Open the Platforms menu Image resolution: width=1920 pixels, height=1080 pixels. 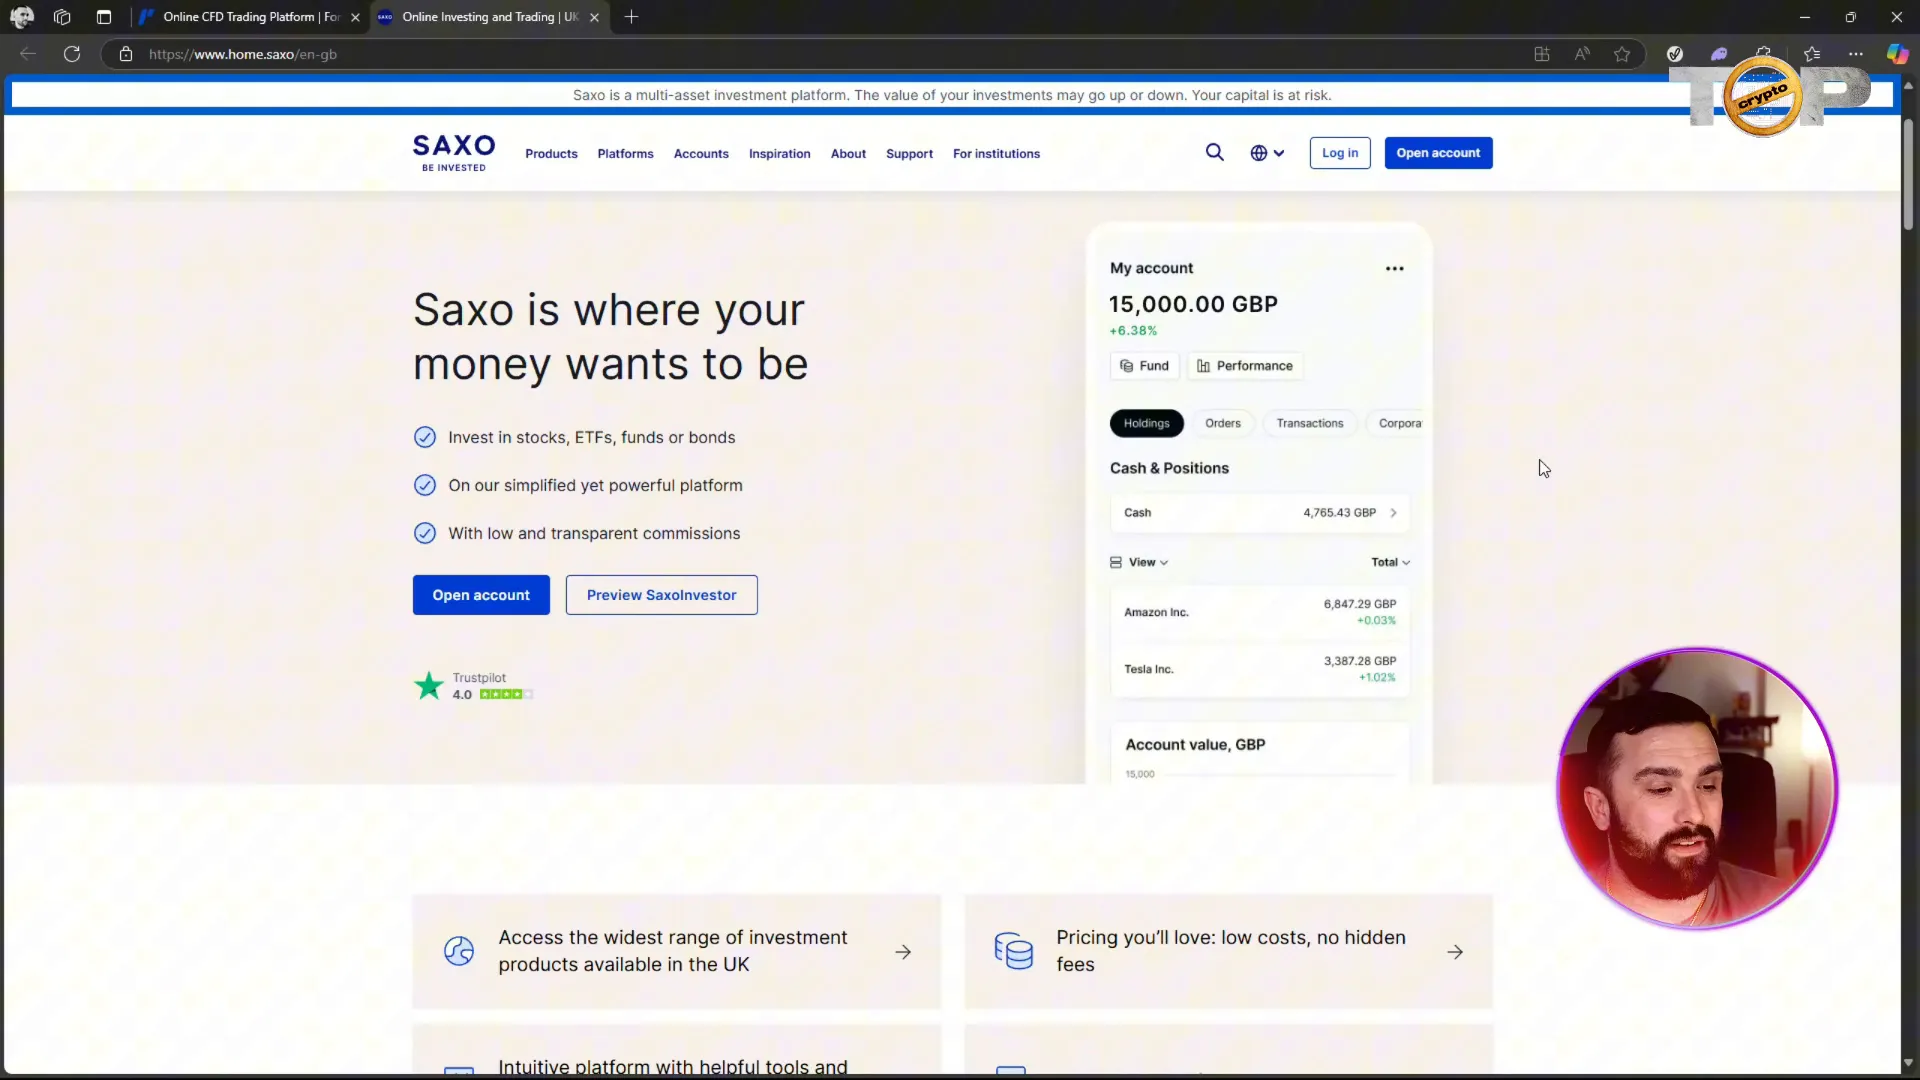[625, 154]
